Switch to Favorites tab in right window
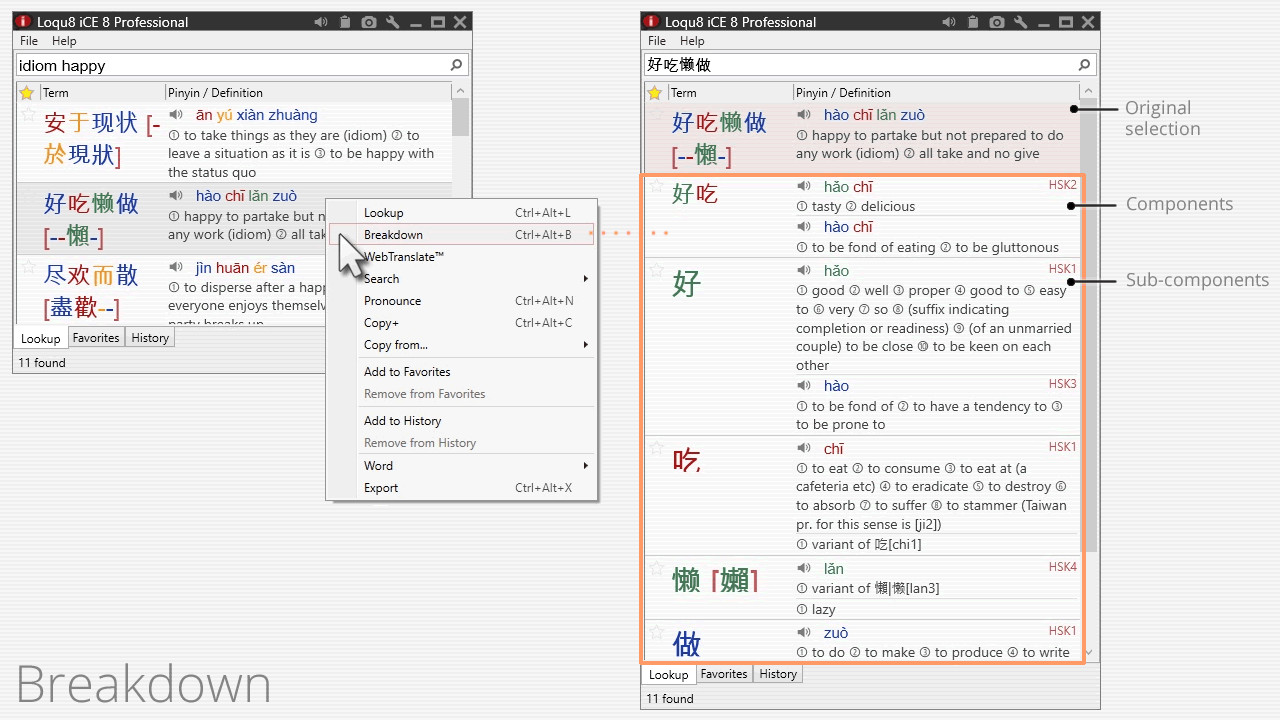This screenshot has width=1280, height=720. tap(724, 674)
